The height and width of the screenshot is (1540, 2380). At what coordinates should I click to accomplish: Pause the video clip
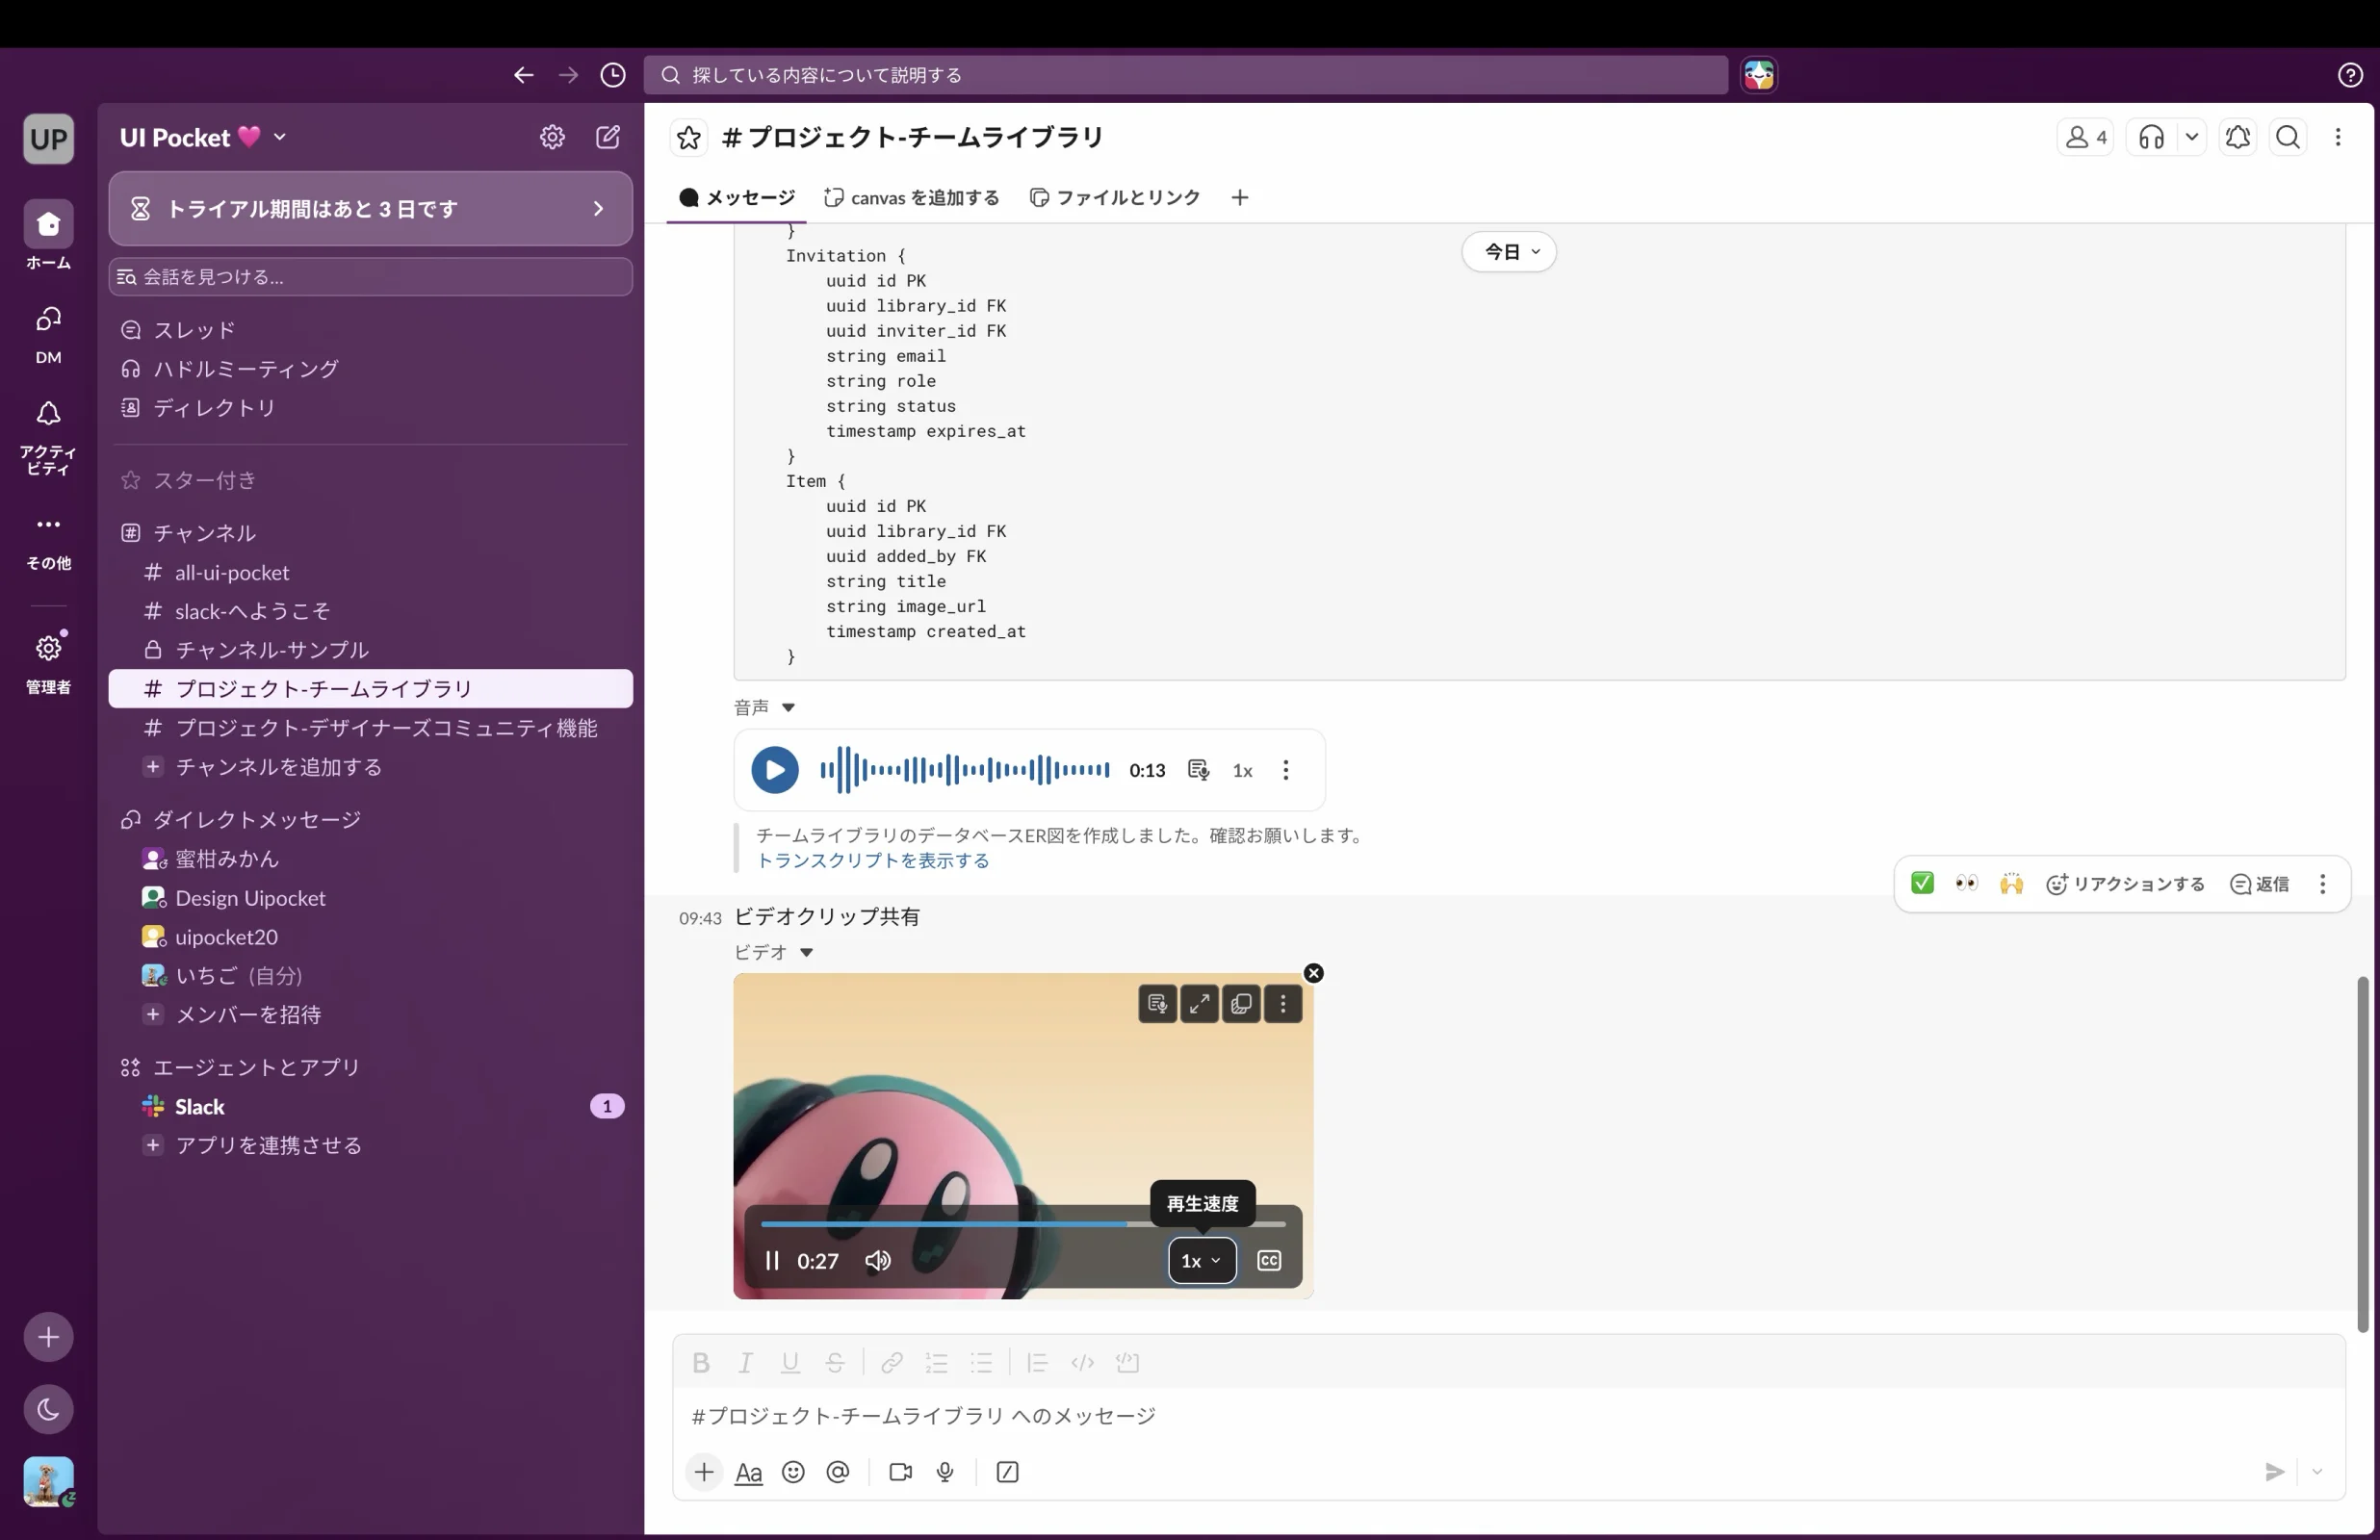772,1262
